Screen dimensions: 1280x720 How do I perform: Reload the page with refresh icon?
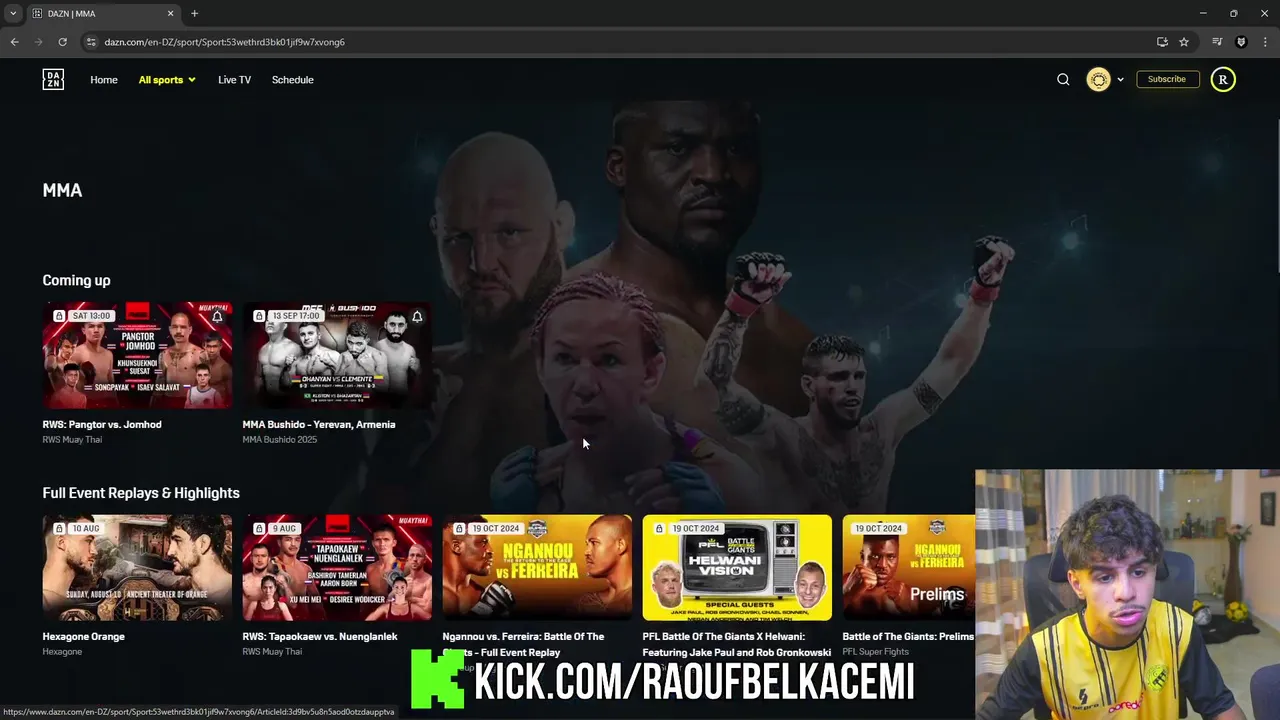click(x=62, y=42)
